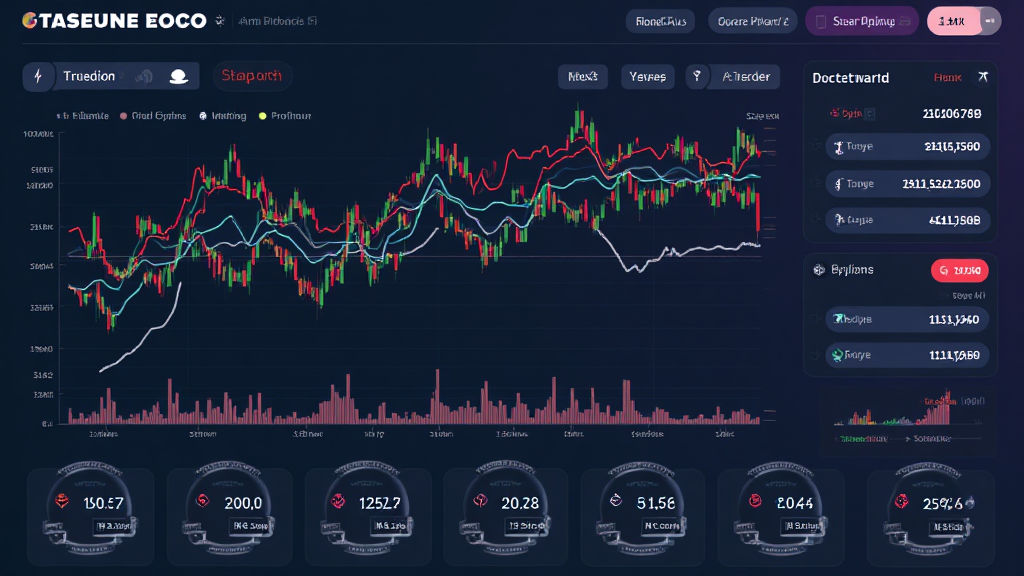1024x576 pixels.
Task: Click the globe icon next to the Byllons heading
Action: [x=817, y=270]
